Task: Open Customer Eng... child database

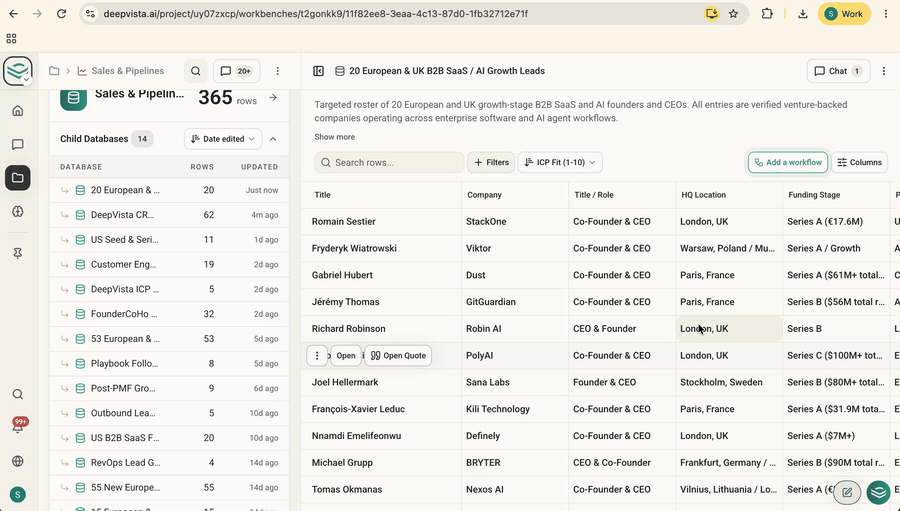Action: tap(169, 264)
